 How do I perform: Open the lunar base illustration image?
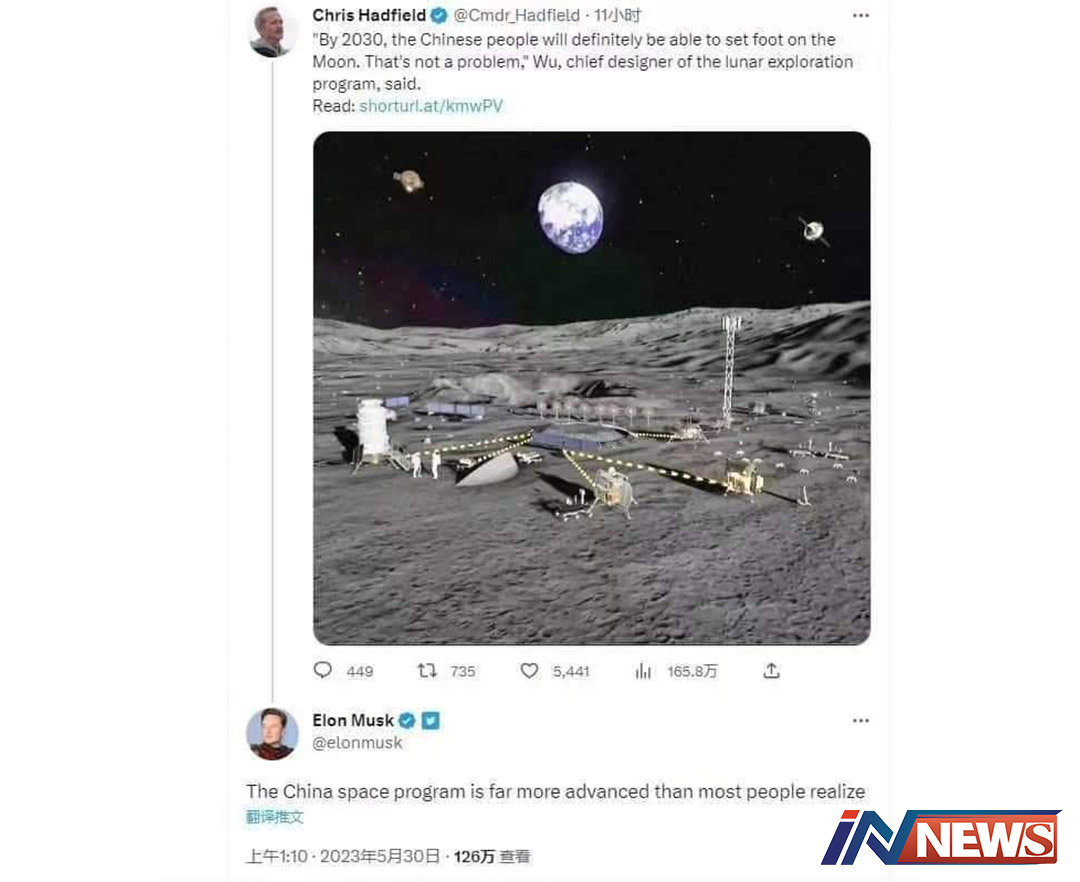592,388
